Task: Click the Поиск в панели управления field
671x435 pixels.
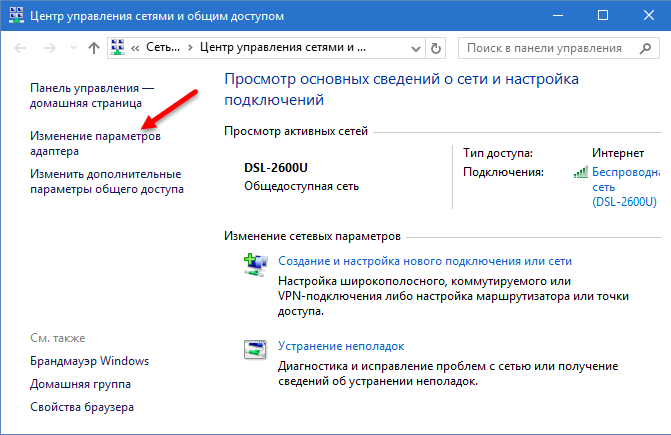Action: 545,48
